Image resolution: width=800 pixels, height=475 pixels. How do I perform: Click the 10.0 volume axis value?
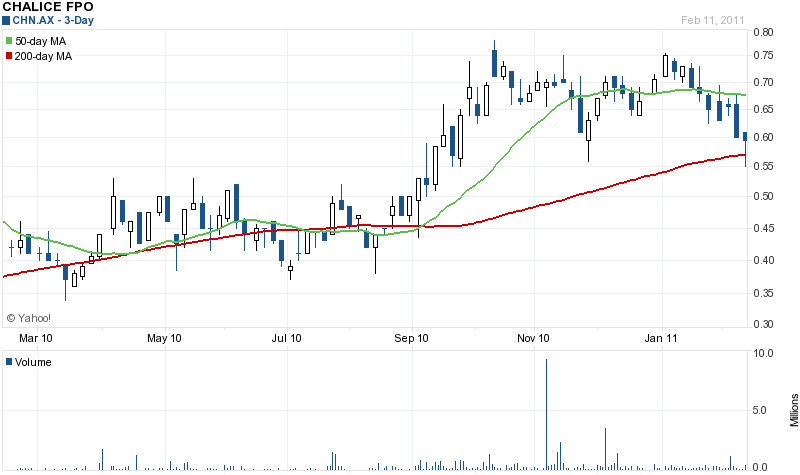click(763, 353)
